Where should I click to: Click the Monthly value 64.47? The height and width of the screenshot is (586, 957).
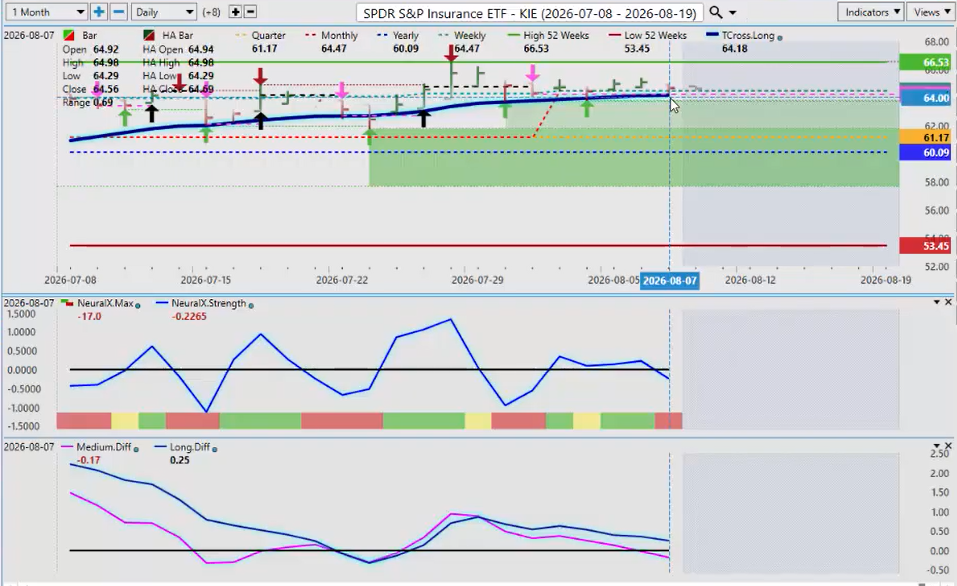pyautogui.click(x=334, y=49)
